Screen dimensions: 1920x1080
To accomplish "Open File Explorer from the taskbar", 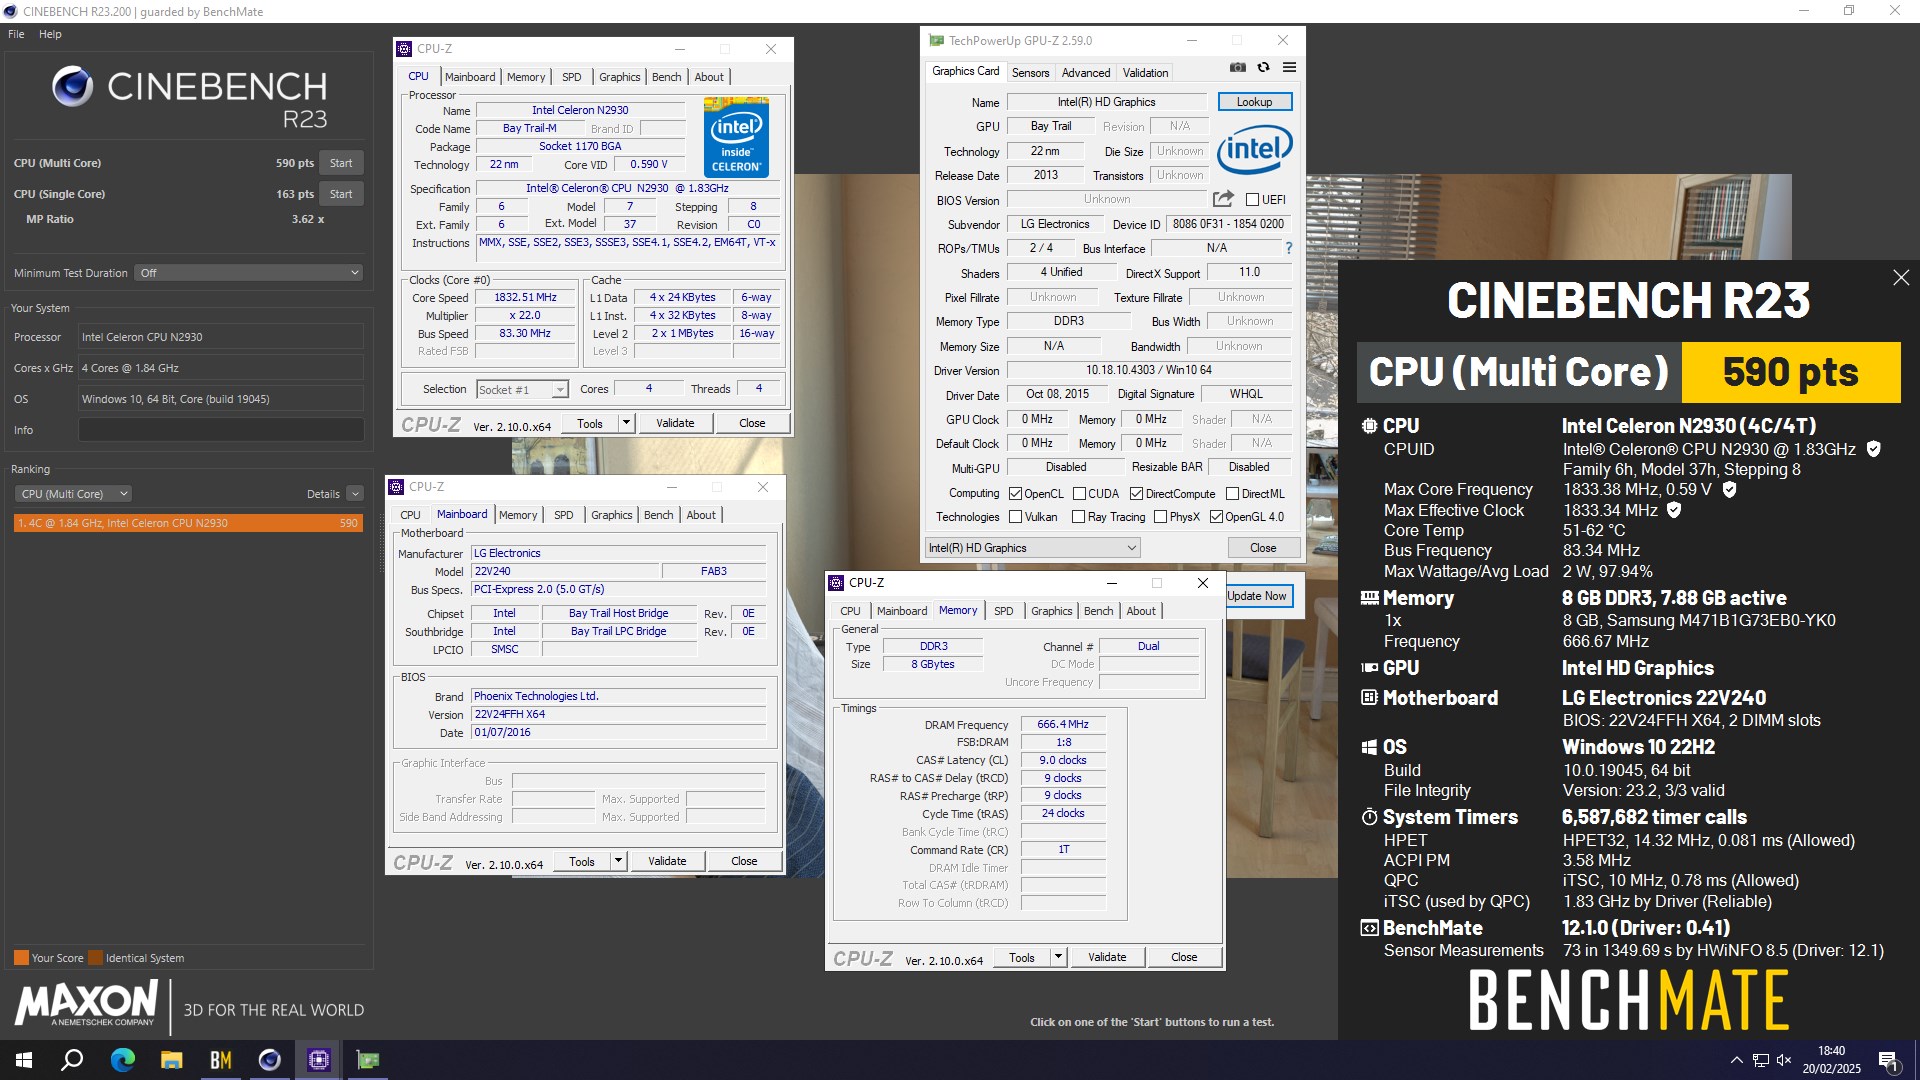I will 172,1060.
